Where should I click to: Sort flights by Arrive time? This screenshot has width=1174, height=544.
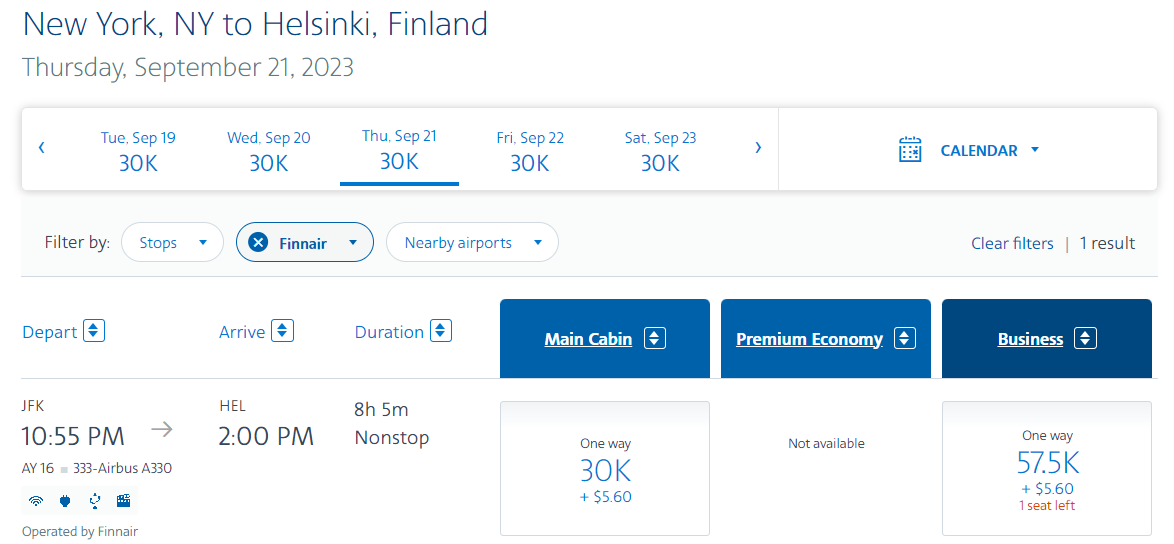click(x=283, y=331)
